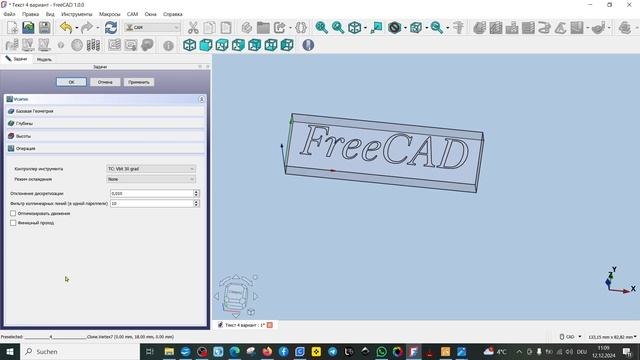
Task: Expand the Depths section
Action: (x=105, y=123)
